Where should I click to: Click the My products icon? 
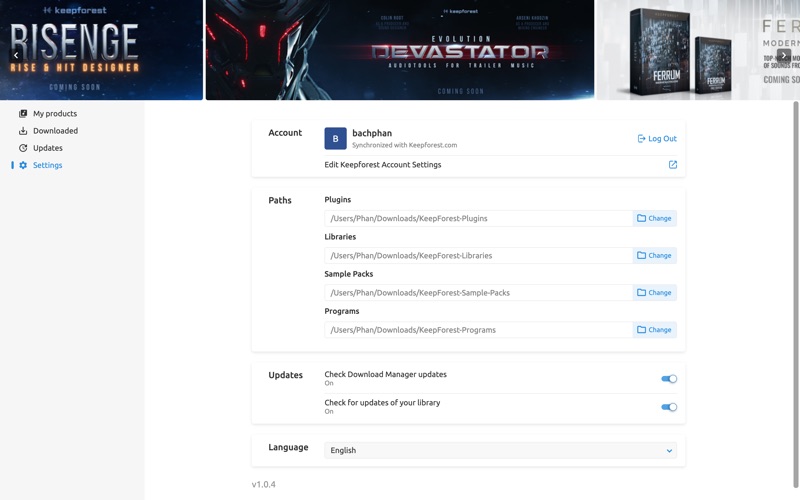coord(23,113)
